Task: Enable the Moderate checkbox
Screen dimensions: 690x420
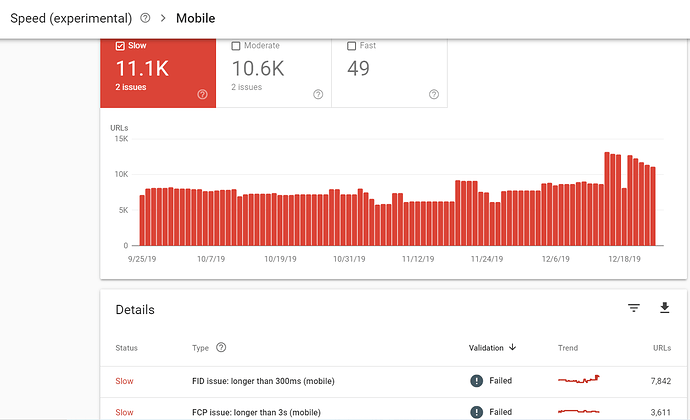Action: click(236, 46)
